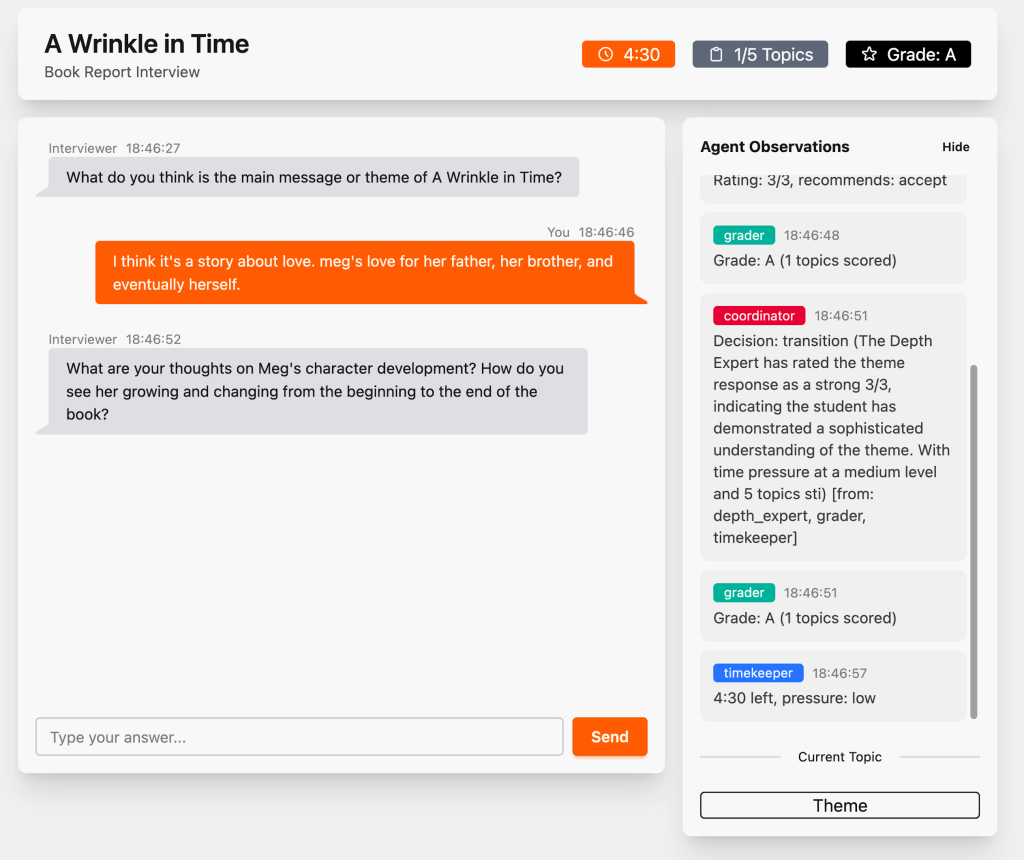
Task: Click the clipboard icon in Topics badge
Action: [x=716, y=54]
